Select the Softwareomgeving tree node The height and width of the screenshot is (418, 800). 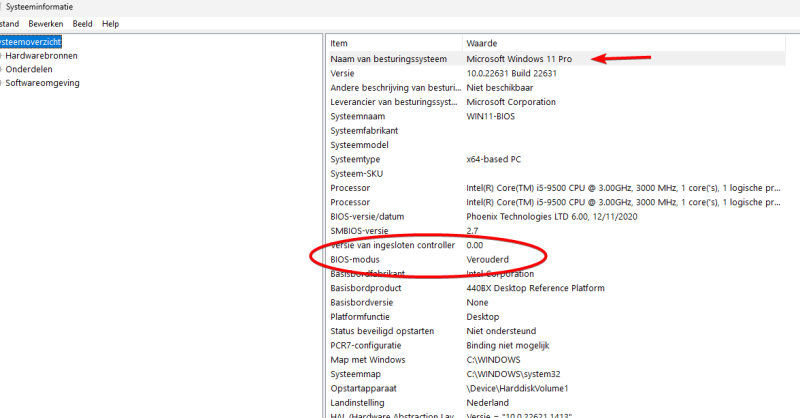pos(42,83)
